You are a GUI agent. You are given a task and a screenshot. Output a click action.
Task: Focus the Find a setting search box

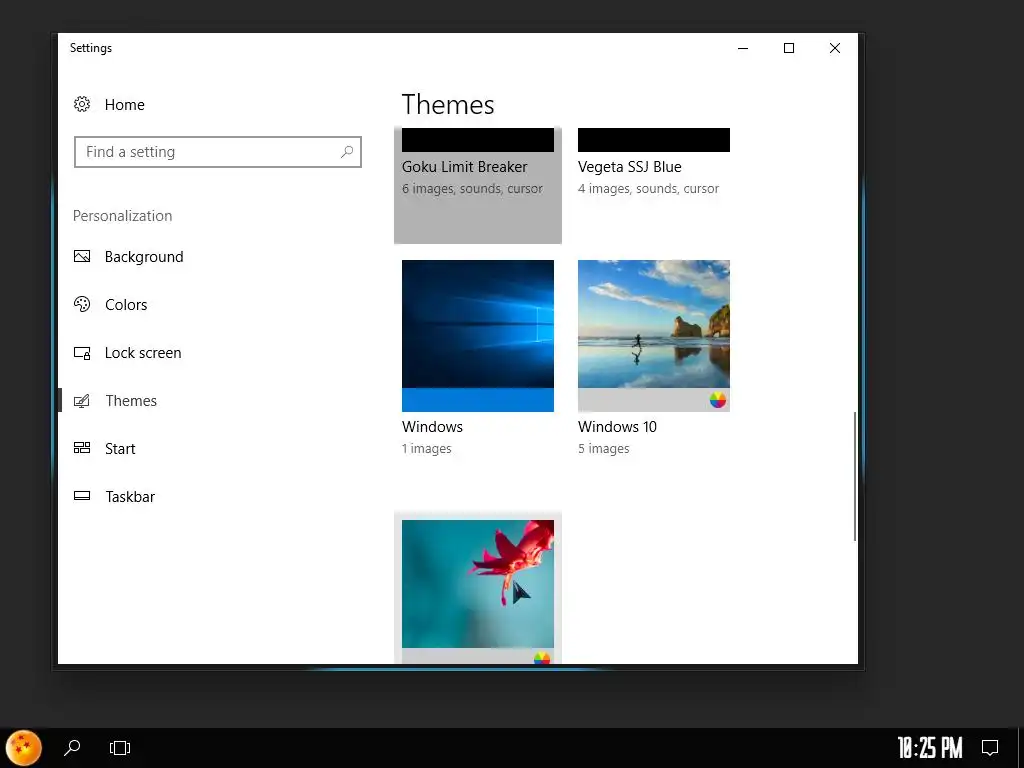[x=217, y=152]
